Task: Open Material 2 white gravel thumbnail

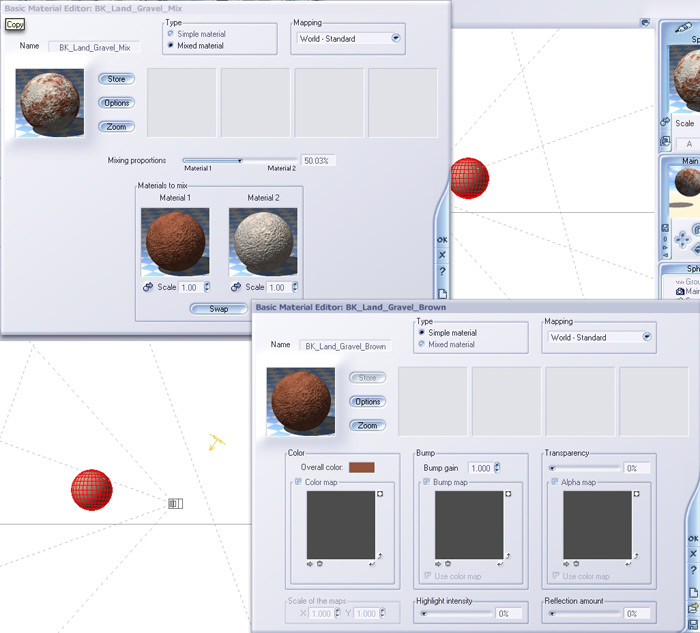Action: coord(263,242)
